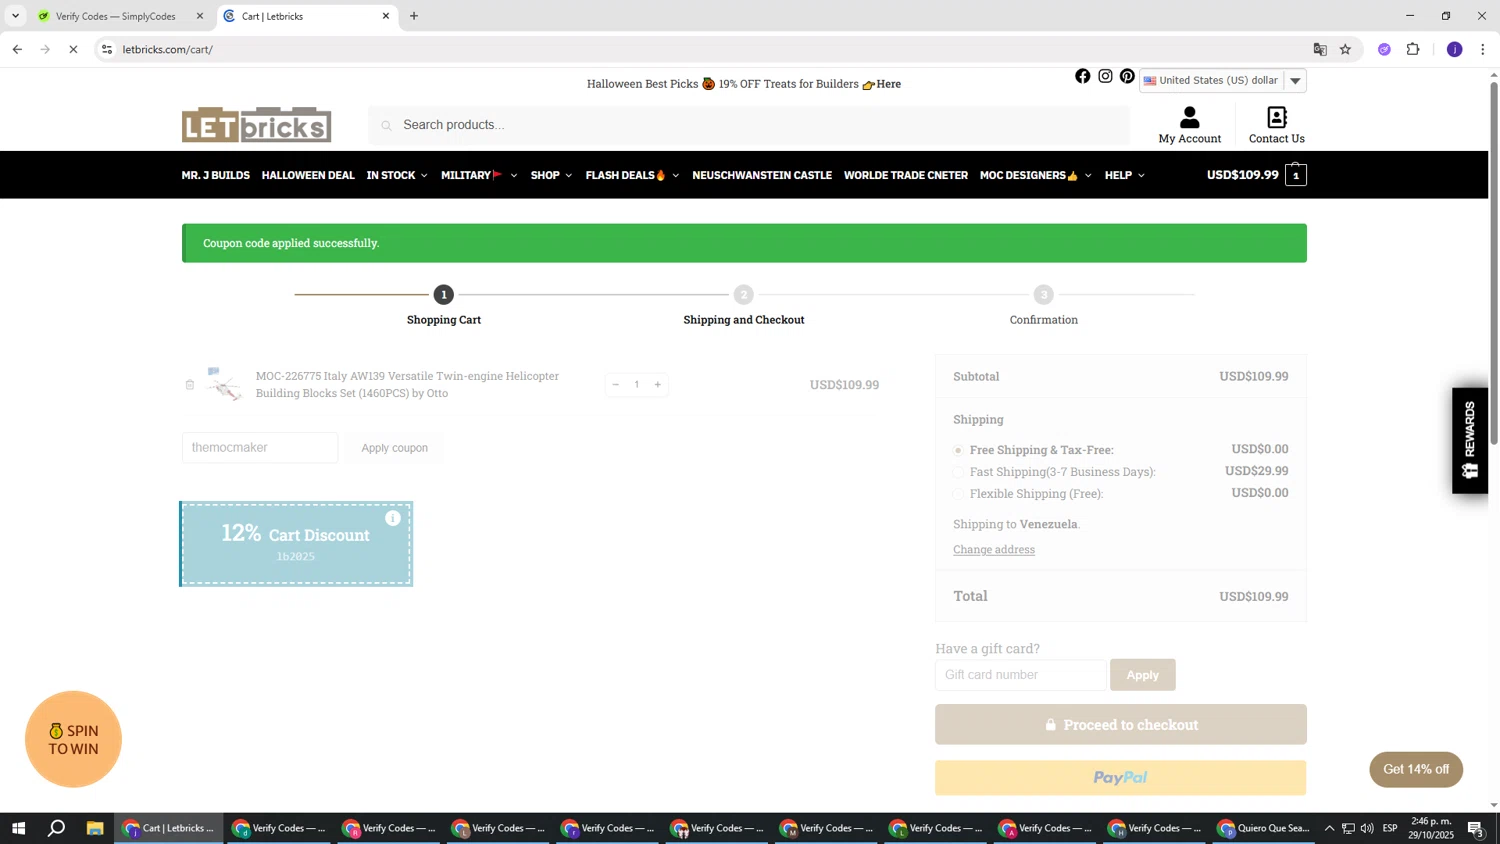This screenshot has height=844, width=1500.
Task: Bookmark this page with star icon
Action: [x=1345, y=49]
